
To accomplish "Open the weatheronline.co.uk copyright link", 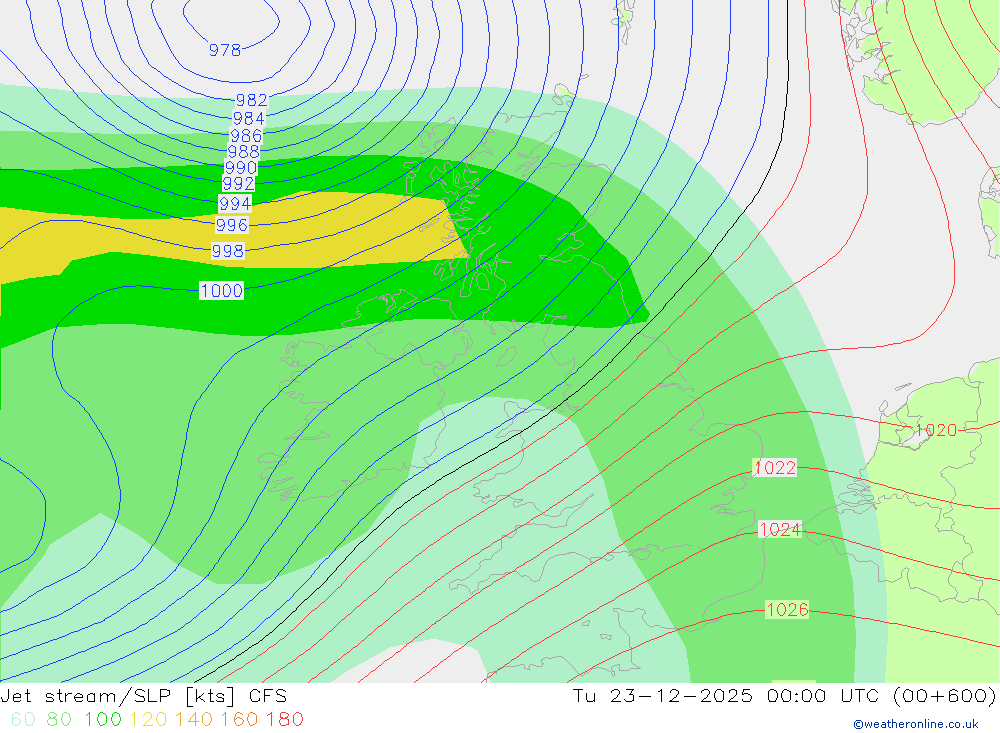I will (916, 724).
